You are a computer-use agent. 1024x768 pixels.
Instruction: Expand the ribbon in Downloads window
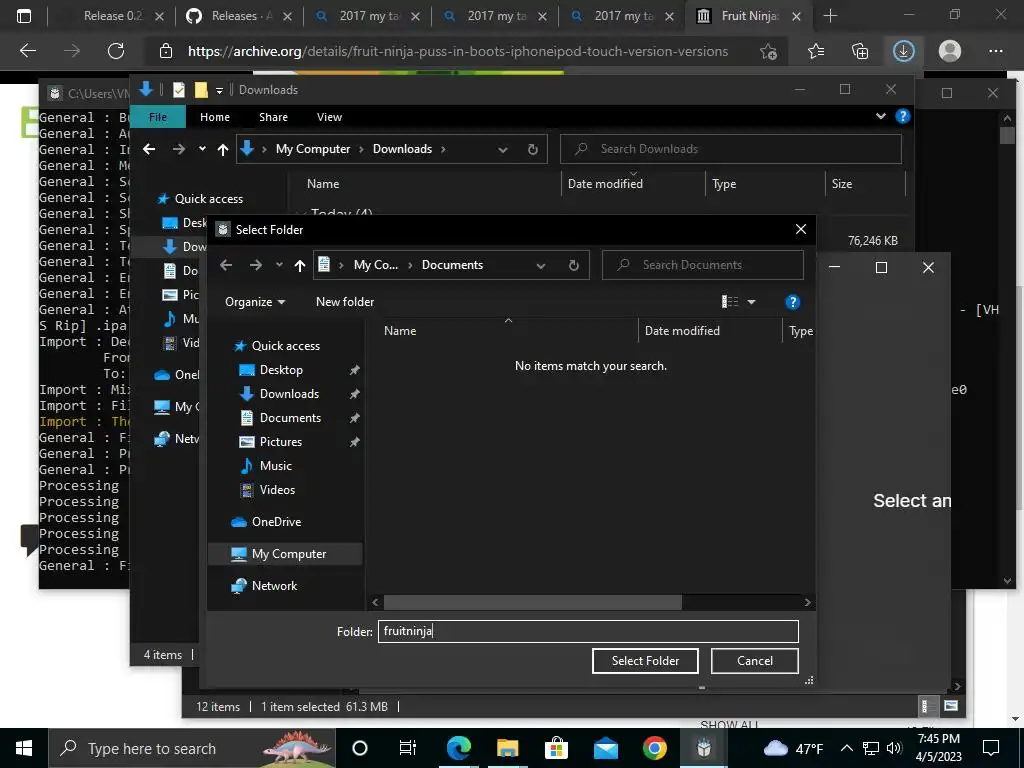[880, 116]
